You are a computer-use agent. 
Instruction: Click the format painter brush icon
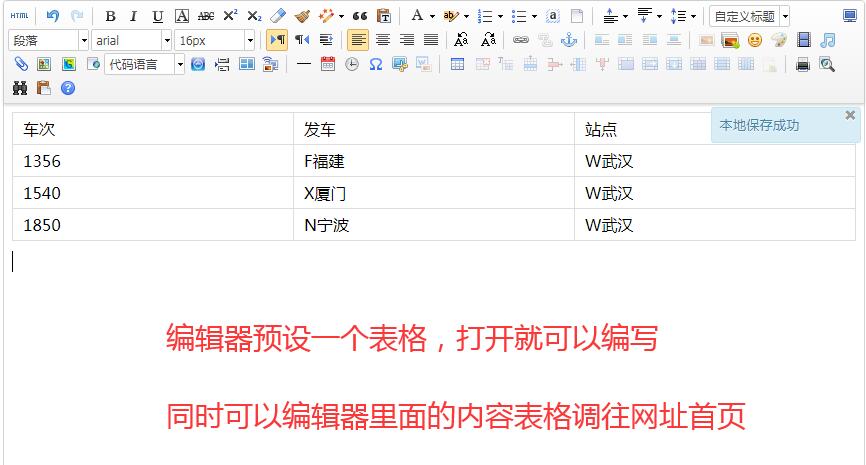pos(302,17)
